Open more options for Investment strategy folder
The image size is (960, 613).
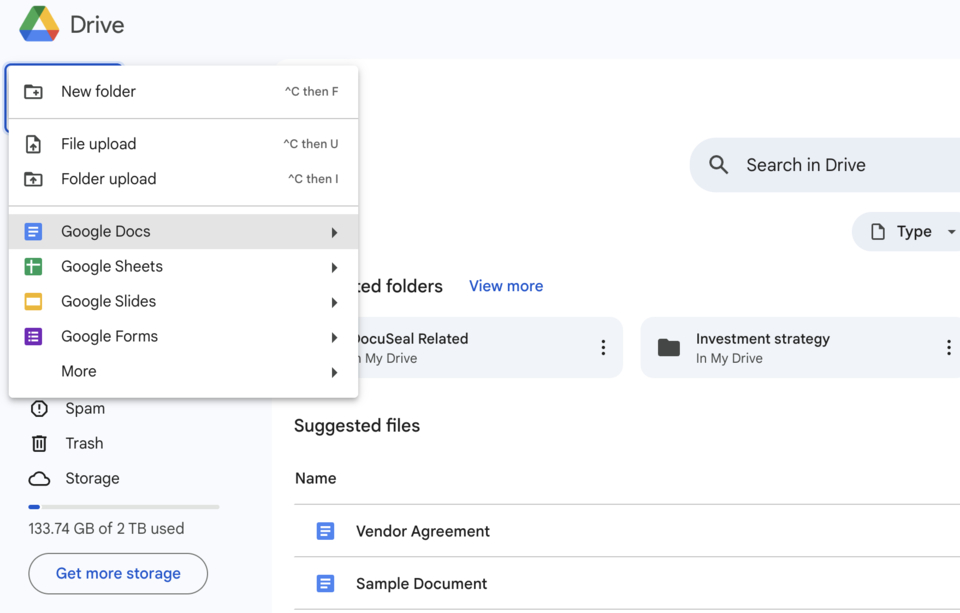948,347
